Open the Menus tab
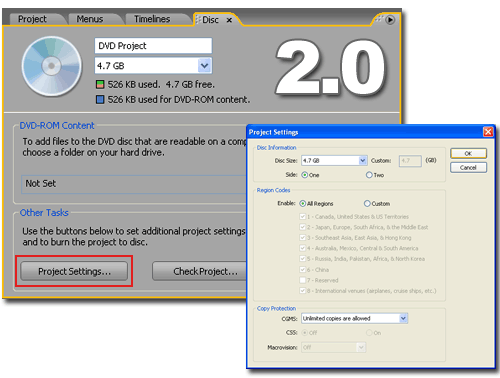 90,19
